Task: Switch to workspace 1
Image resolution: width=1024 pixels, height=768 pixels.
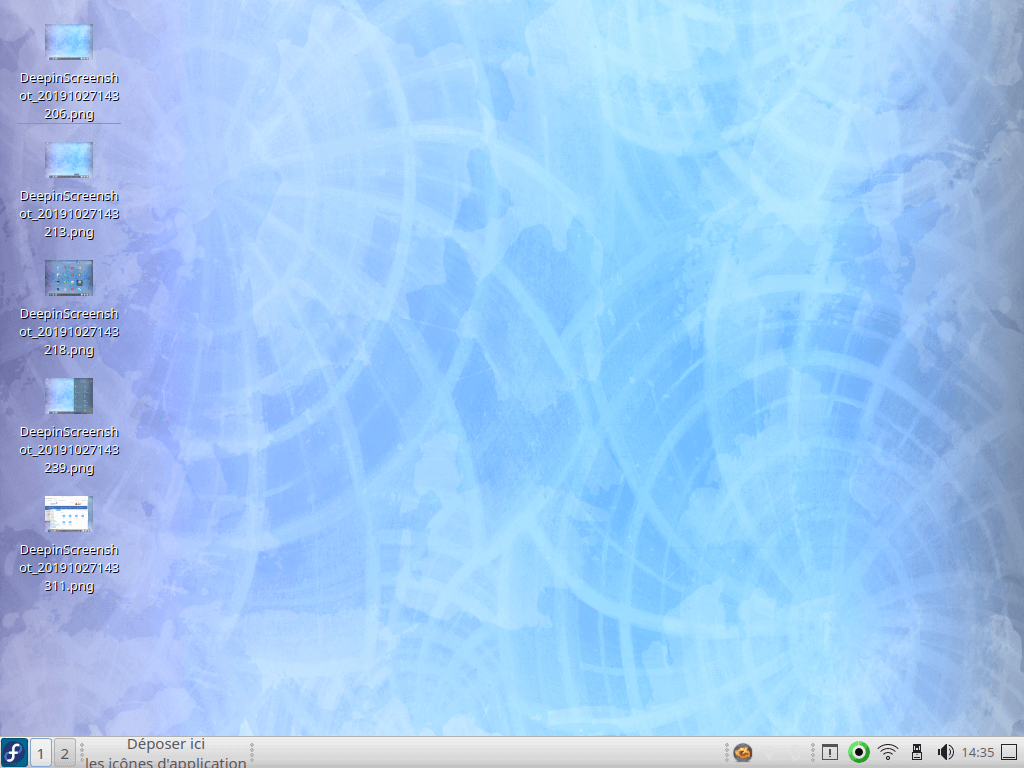Action: point(40,753)
